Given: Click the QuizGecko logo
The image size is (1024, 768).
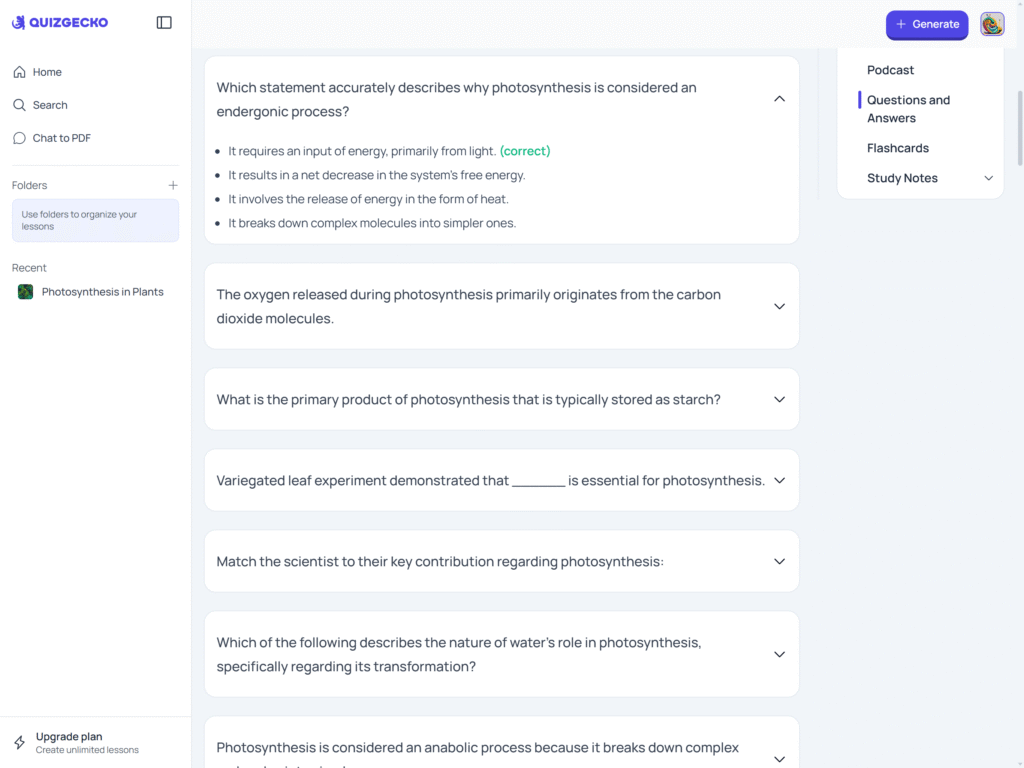Looking at the screenshot, I should (60, 22).
